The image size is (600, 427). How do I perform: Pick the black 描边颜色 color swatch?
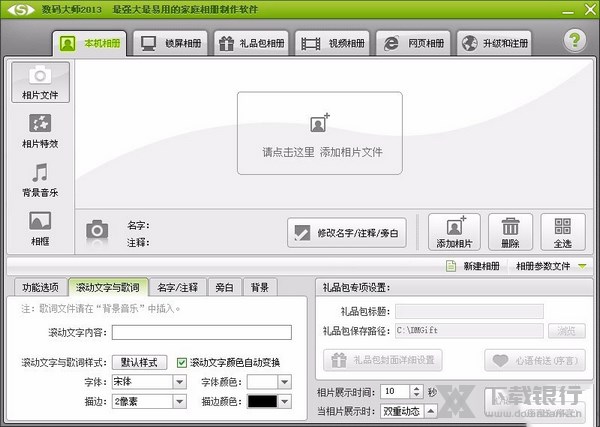tap(262, 401)
